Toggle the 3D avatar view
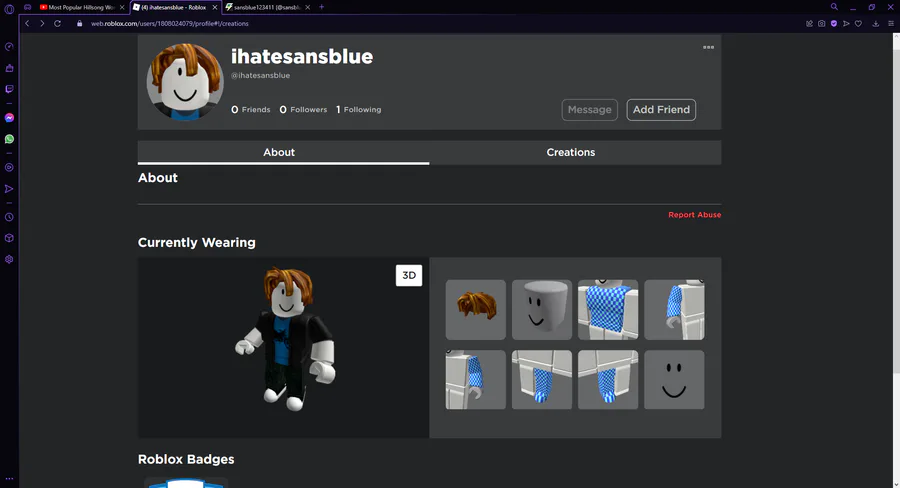Image resolution: width=900 pixels, height=488 pixels. point(409,276)
